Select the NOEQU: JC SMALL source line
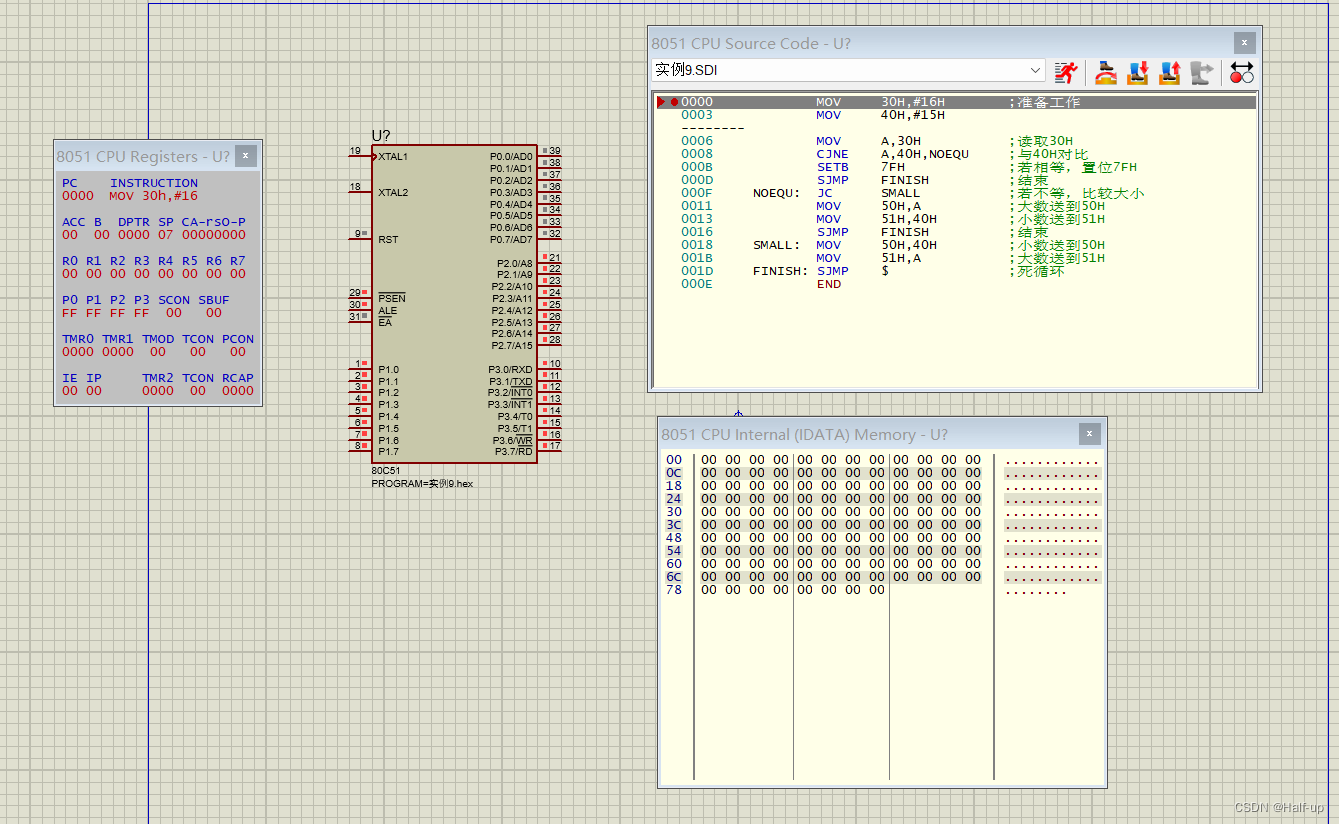 (955, 193)
